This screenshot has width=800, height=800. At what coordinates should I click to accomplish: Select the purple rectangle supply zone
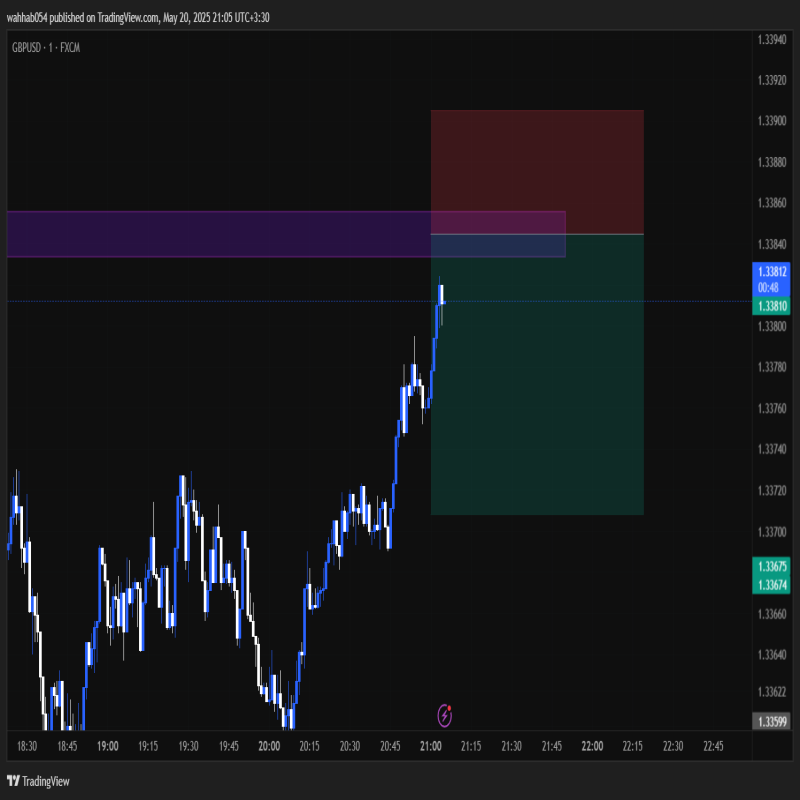click(286, 234)
